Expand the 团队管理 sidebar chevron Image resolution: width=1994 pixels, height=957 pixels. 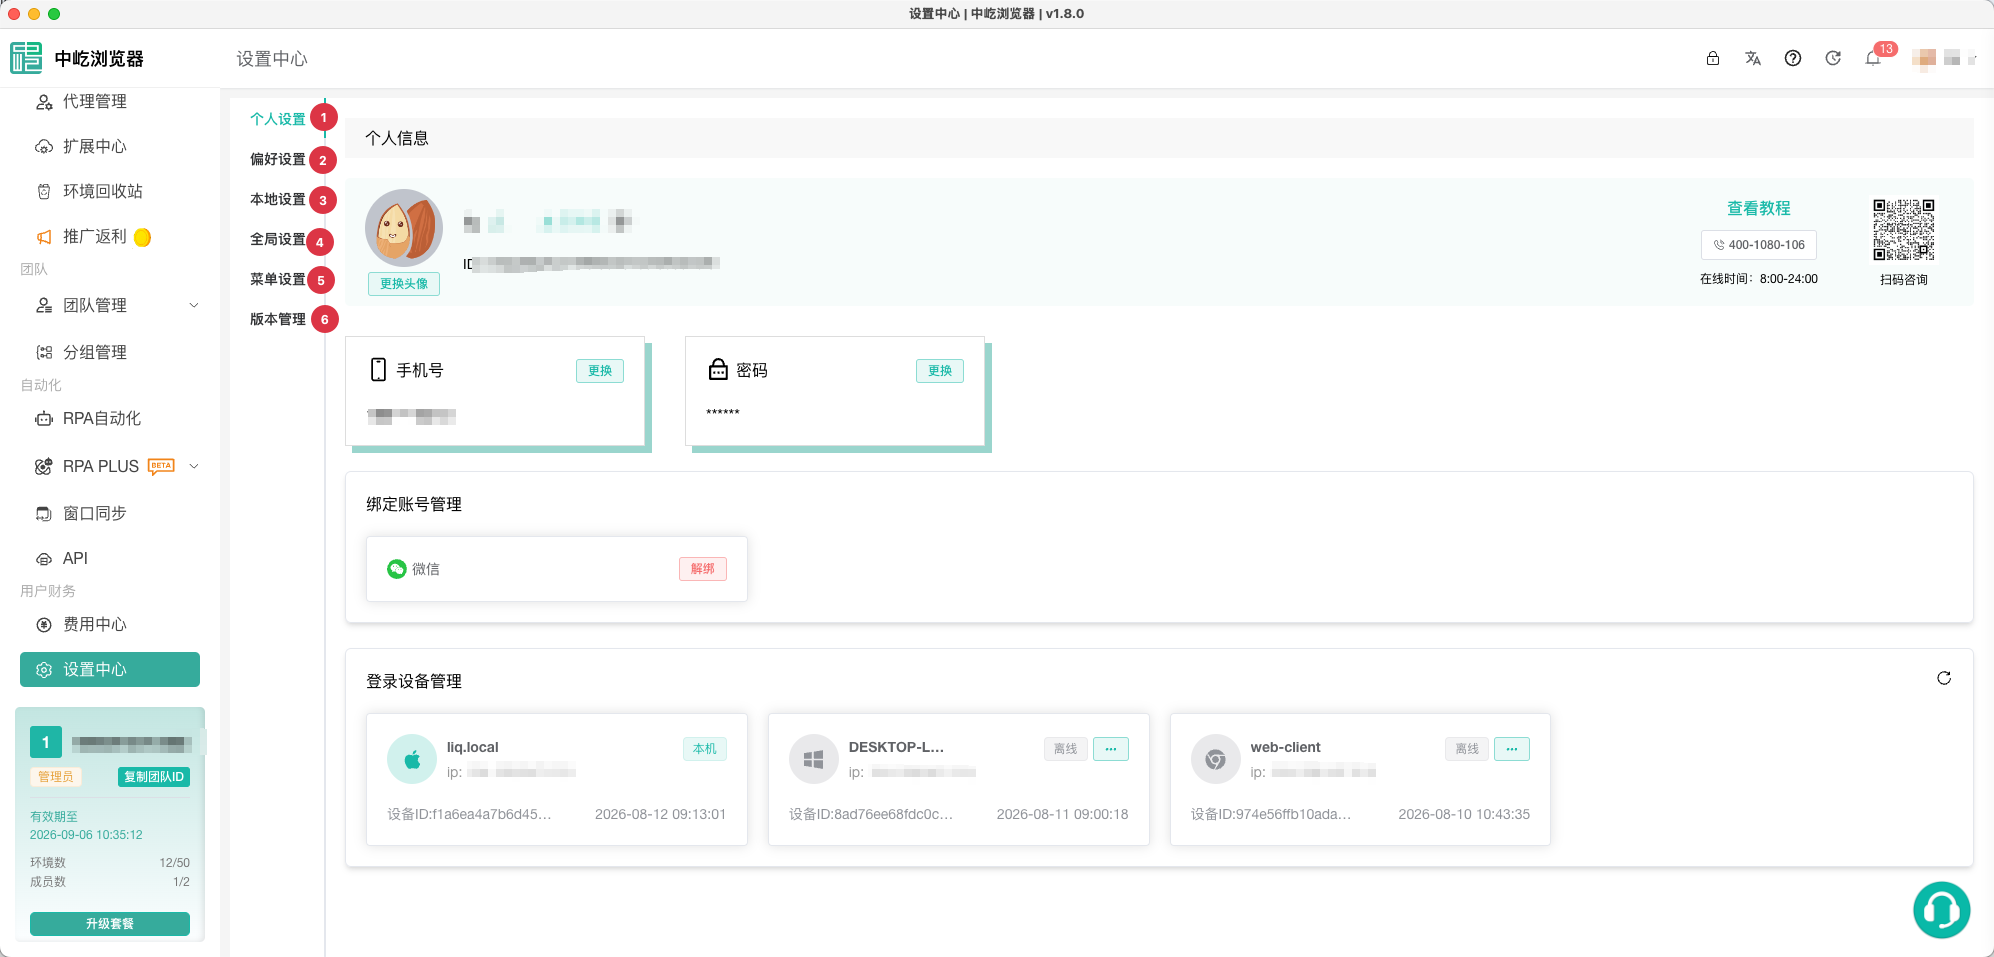pyautogui.click(x=194, y=305)
